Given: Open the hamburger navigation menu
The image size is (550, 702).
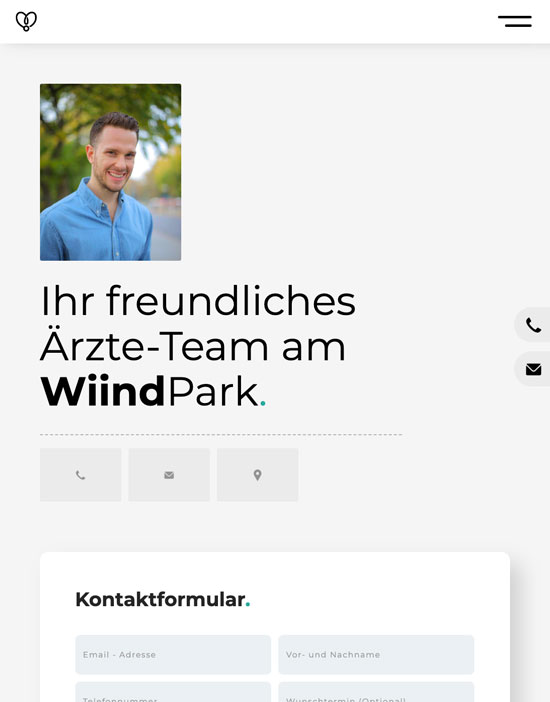Looking at the screenshot, I should (x=515, y=21).
